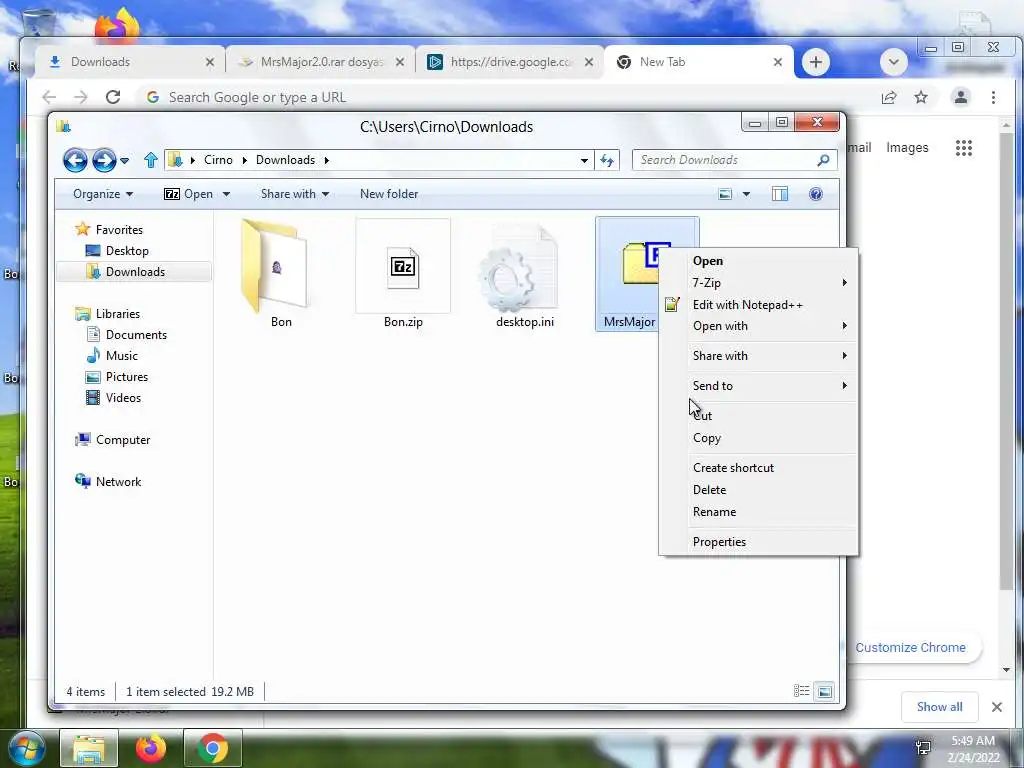Open recent pages dropdown beside Forward
Screen dimensions: 1024x768
[125, 160]
